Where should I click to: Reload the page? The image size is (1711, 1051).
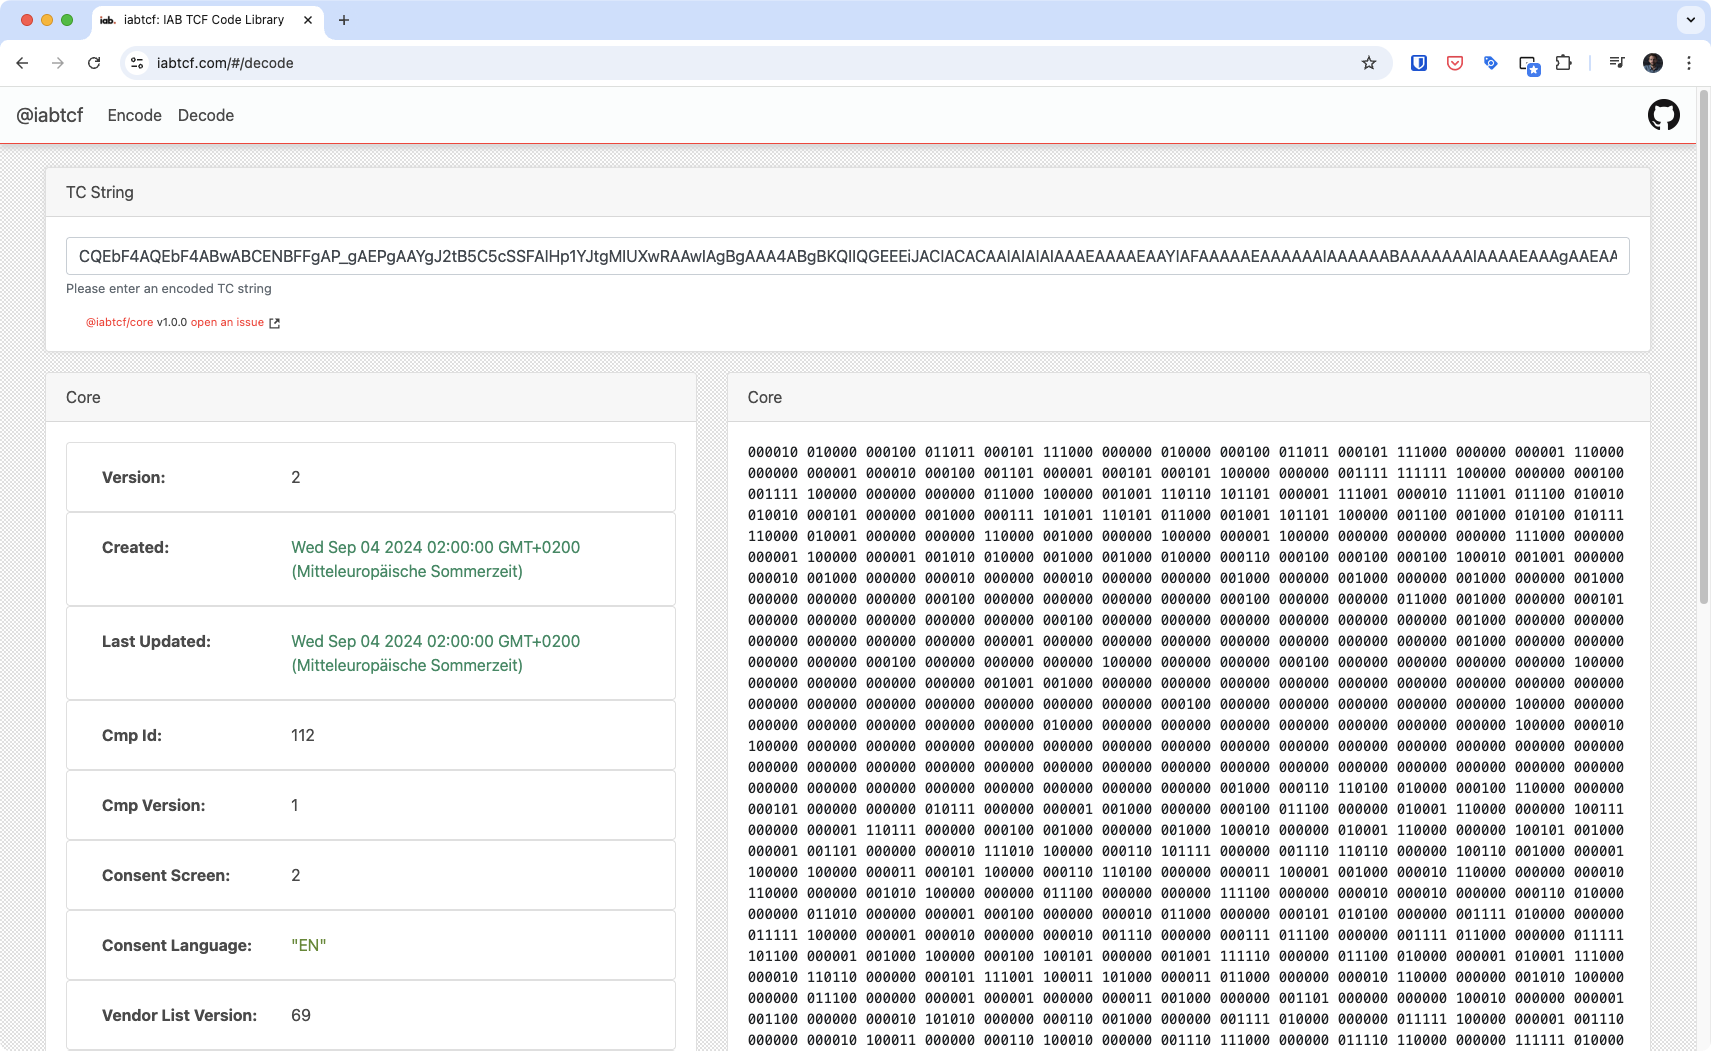tap(94, 63)
